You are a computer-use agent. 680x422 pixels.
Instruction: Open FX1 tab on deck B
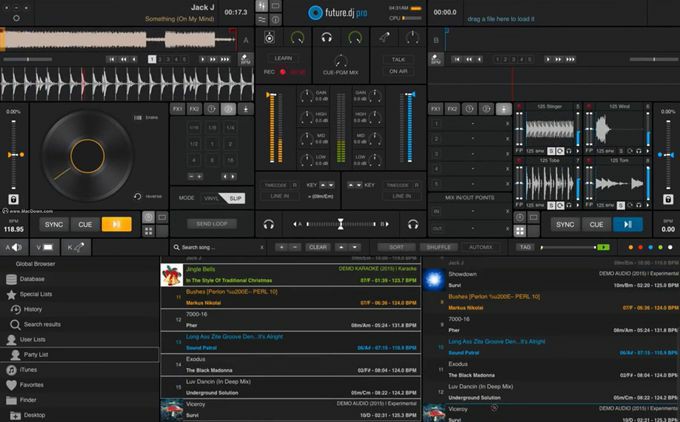[x=435, y=109]
